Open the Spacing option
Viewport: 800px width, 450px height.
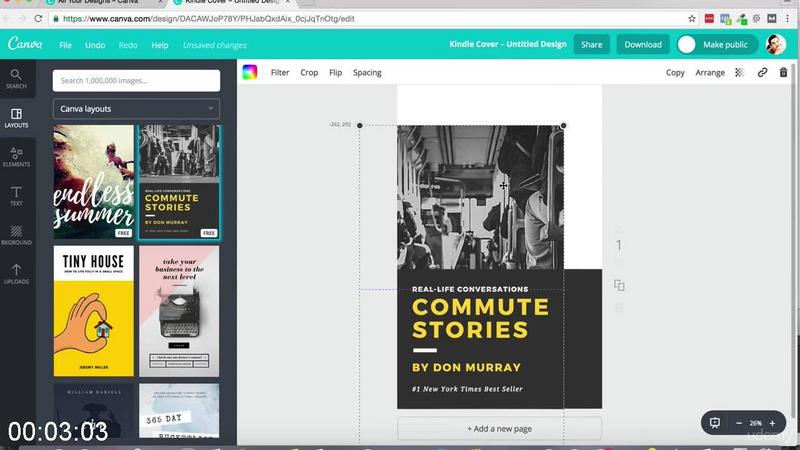[367, 72]
